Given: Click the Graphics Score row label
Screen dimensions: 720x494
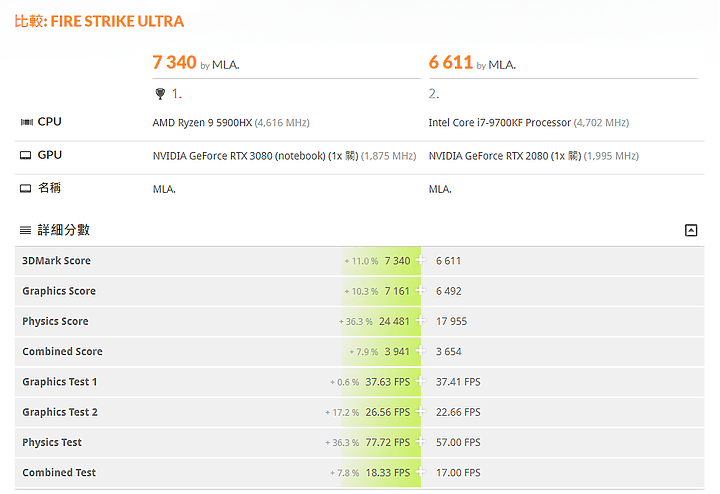Looking at the screenshot, I should click(59, 291).
